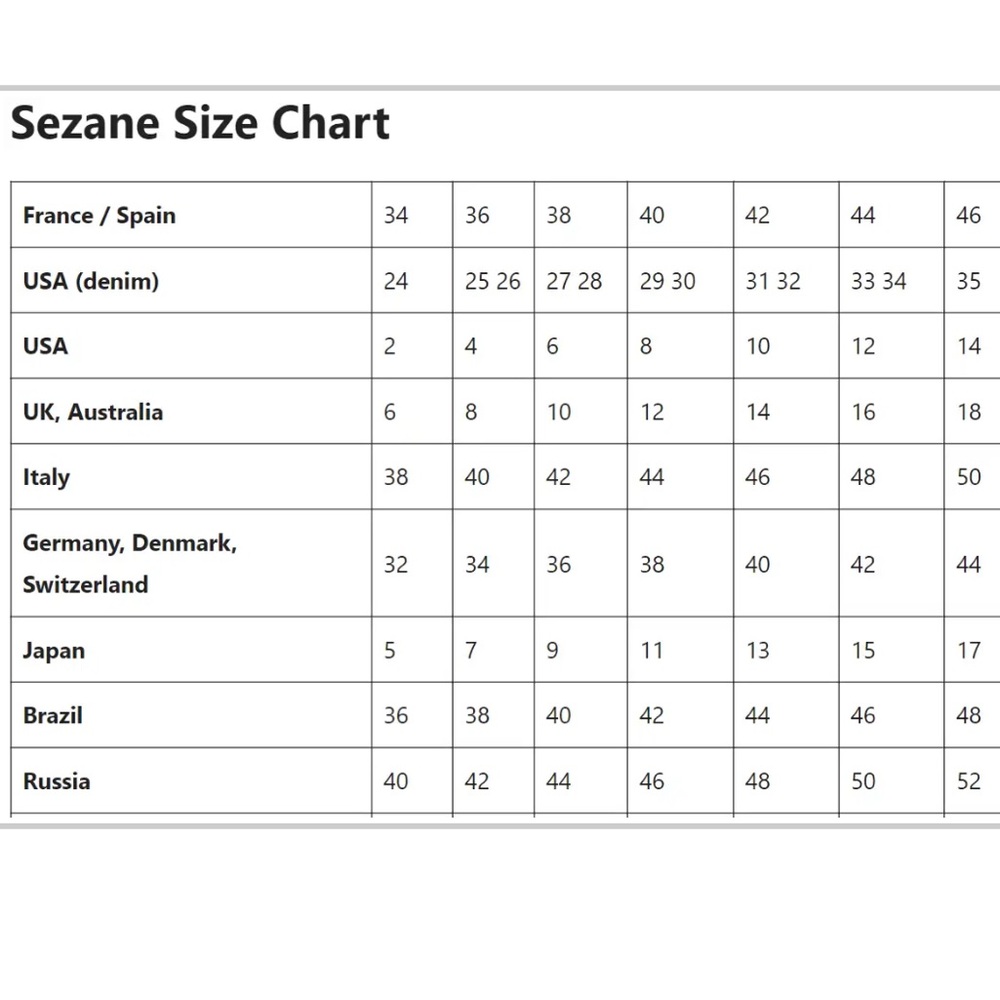Click the Russia row label
Screen dimensions: 1000x1000
click(x=56, y=782)
